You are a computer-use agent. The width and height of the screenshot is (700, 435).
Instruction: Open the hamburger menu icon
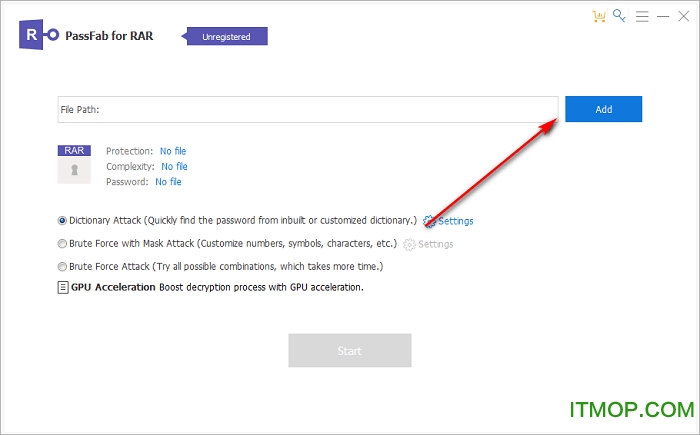[642, 17]
